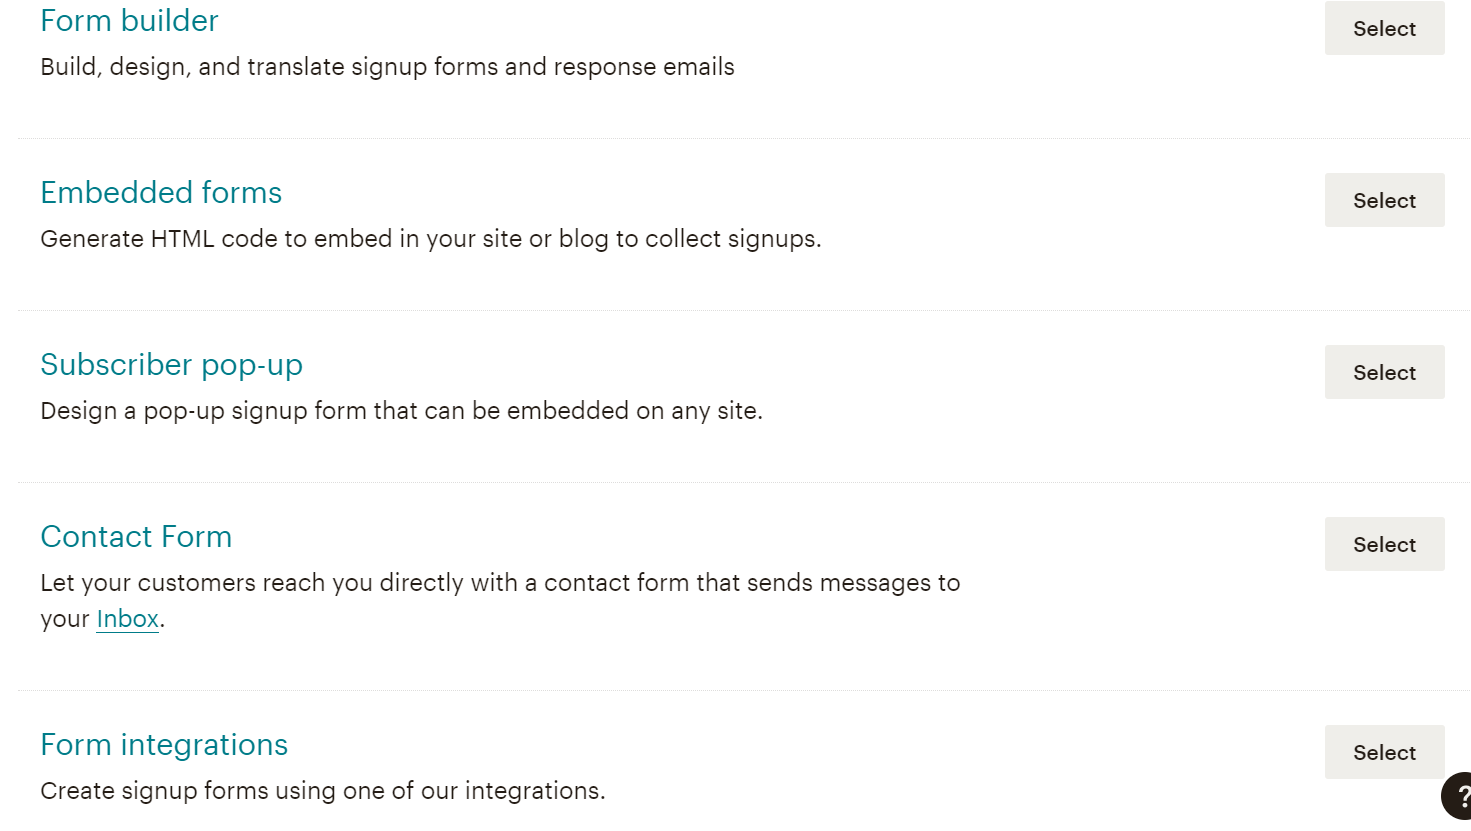Click Select button for Form integrations
The image size is (1471, 831).
(x=1384, y=752)
